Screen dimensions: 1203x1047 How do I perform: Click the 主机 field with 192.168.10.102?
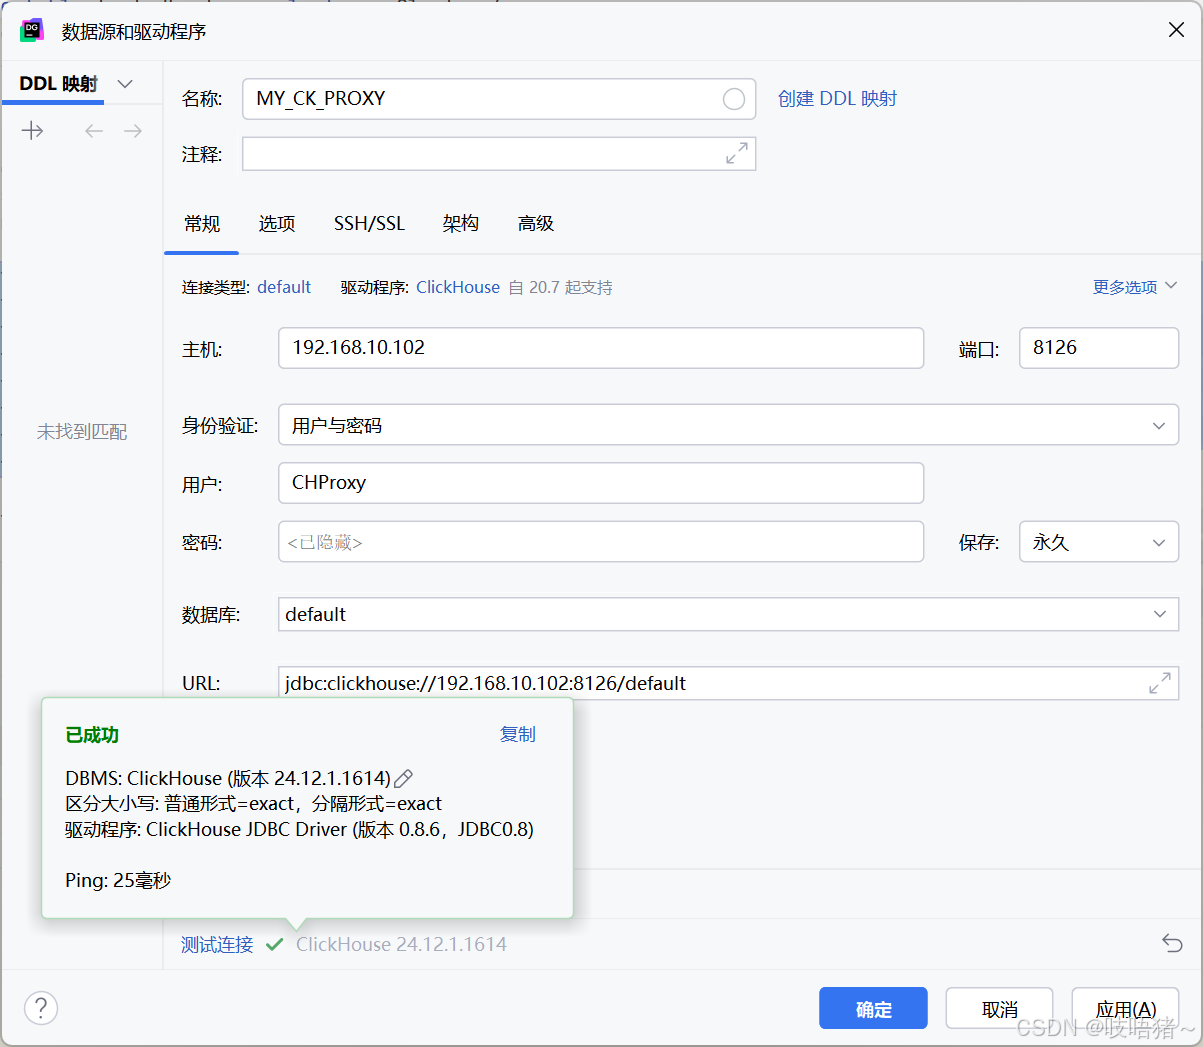point(601,348)
